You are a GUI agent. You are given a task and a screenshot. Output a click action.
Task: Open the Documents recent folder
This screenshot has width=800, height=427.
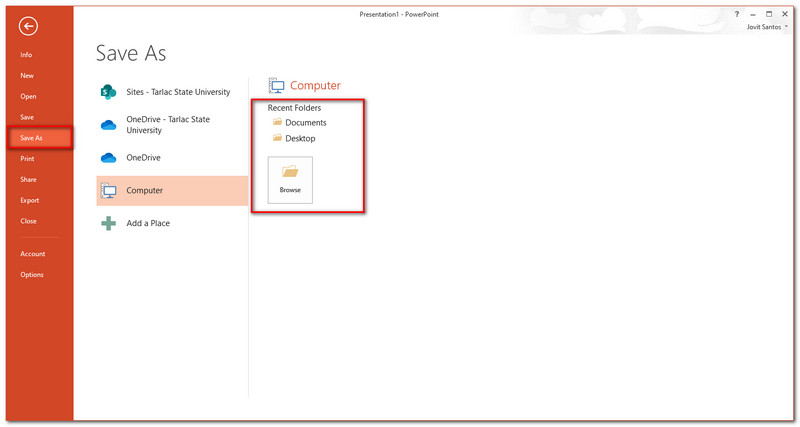click(x=306, y=122)
